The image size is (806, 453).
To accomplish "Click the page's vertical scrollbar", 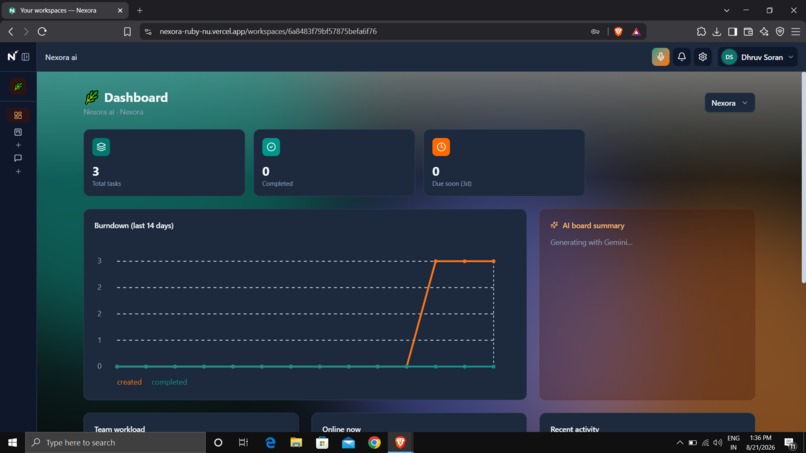I will tap(803, 177).
